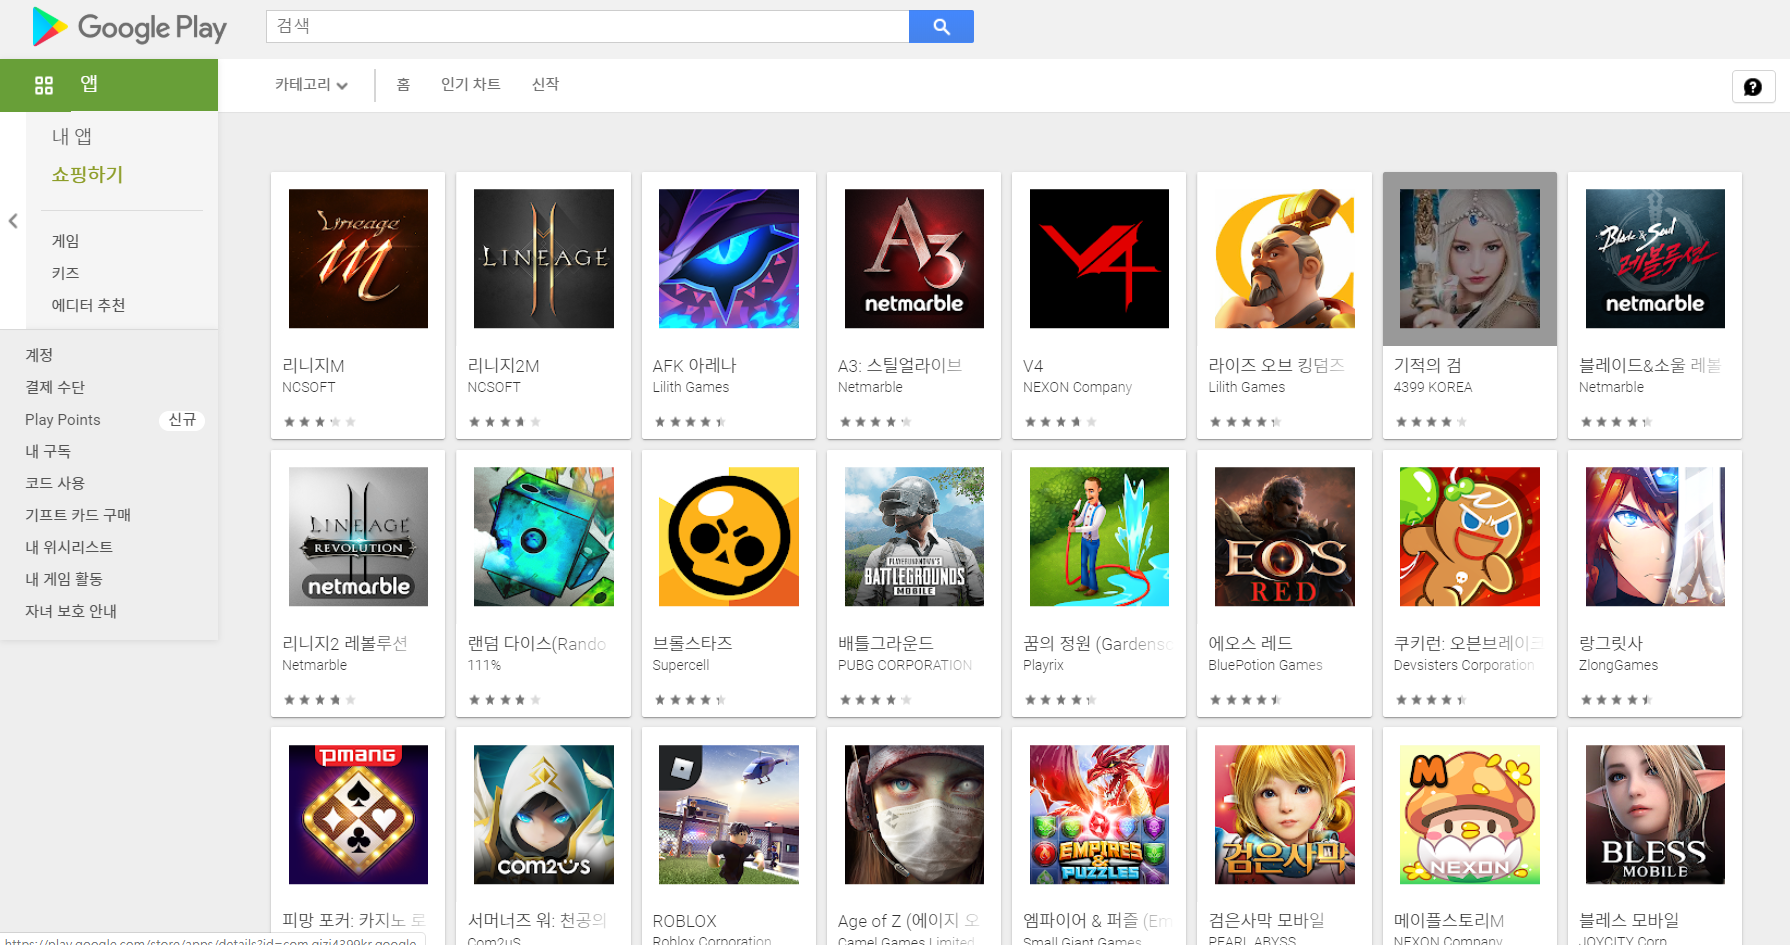Open the 기적의 검 app icon

point(1470,259)
